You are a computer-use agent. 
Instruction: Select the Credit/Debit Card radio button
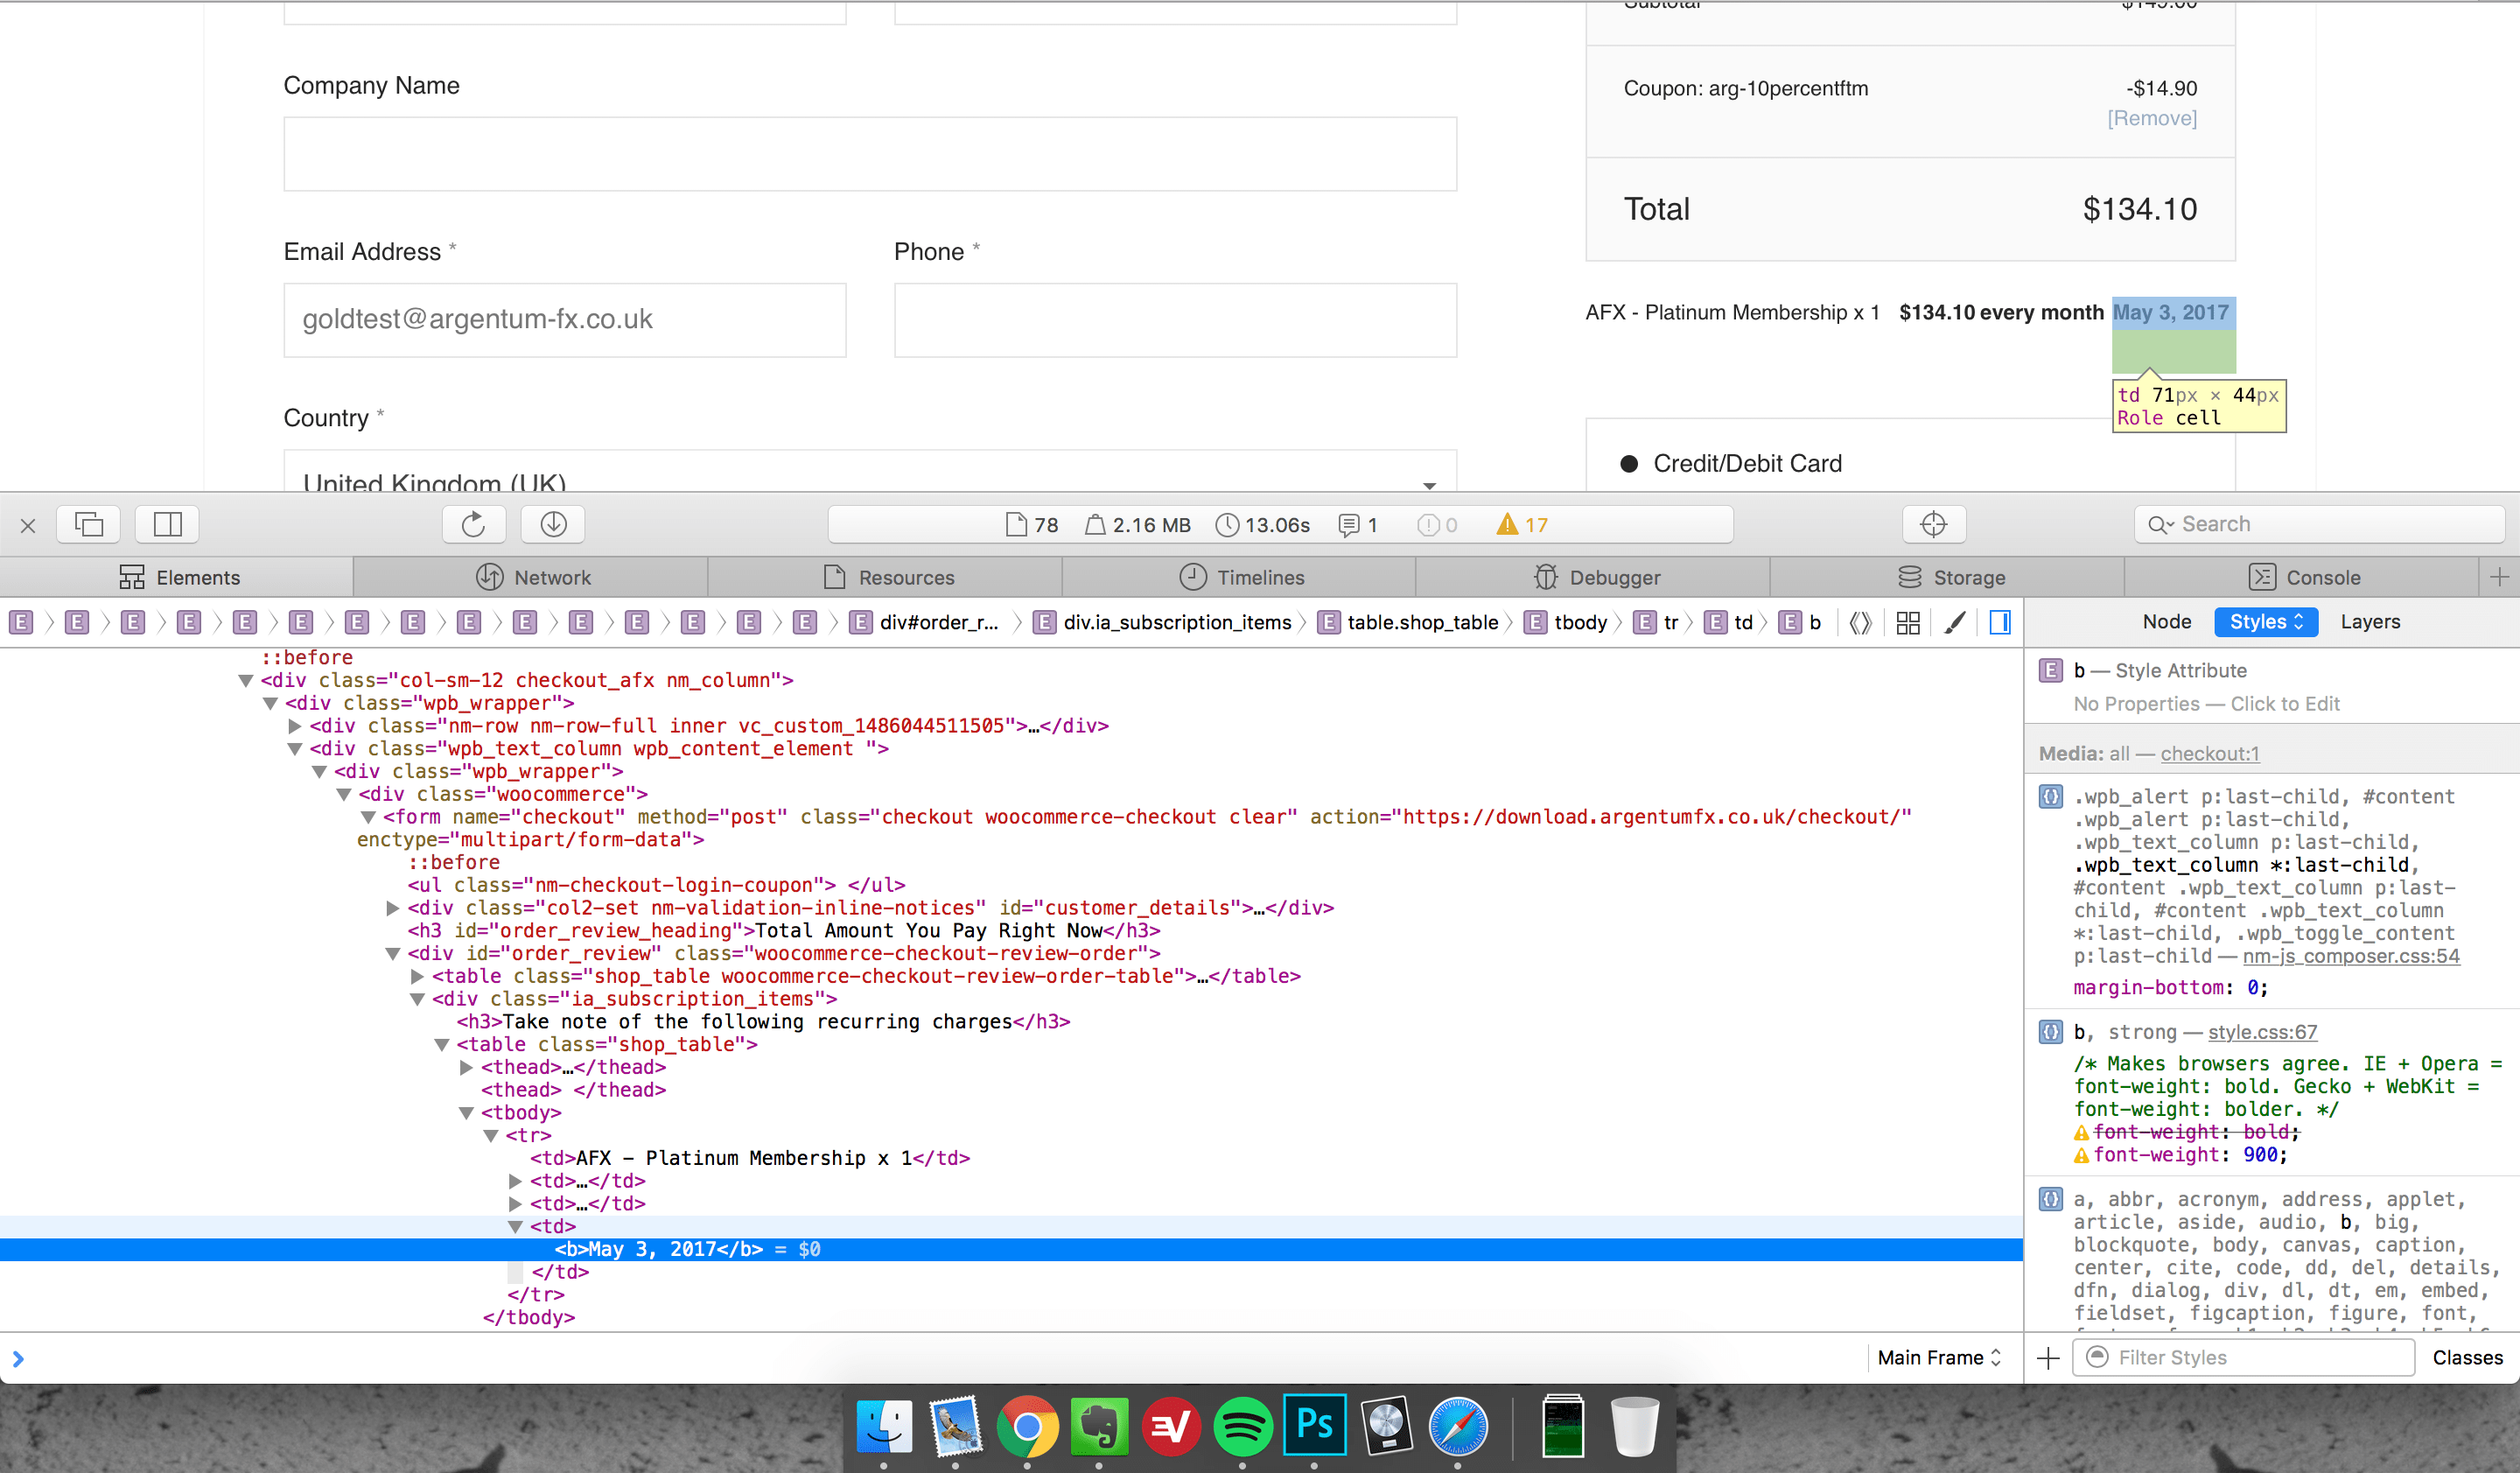(x=1629, y=463)
